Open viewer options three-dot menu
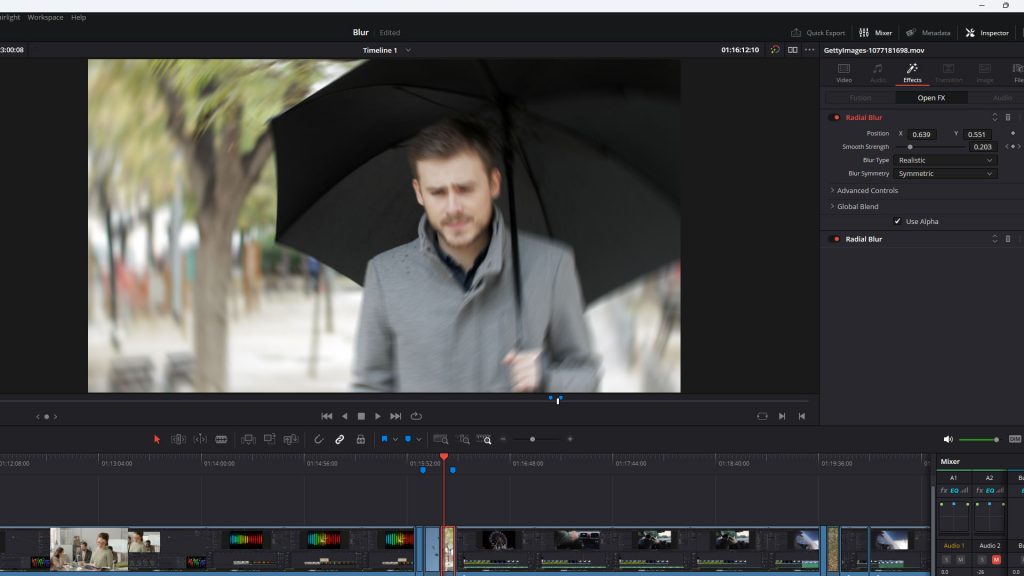Image resolution: width=1024 pixels, height=576 pixels. pyautogui.click(x=810, y=50)
